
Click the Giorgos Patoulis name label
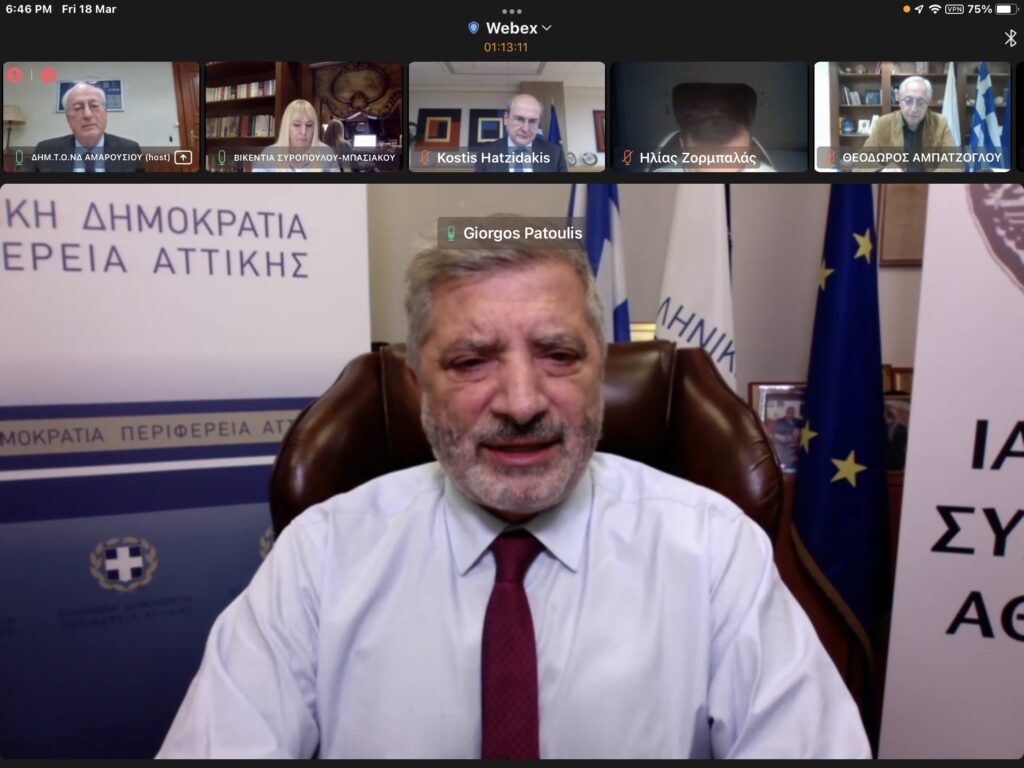[x=515, y=233]
